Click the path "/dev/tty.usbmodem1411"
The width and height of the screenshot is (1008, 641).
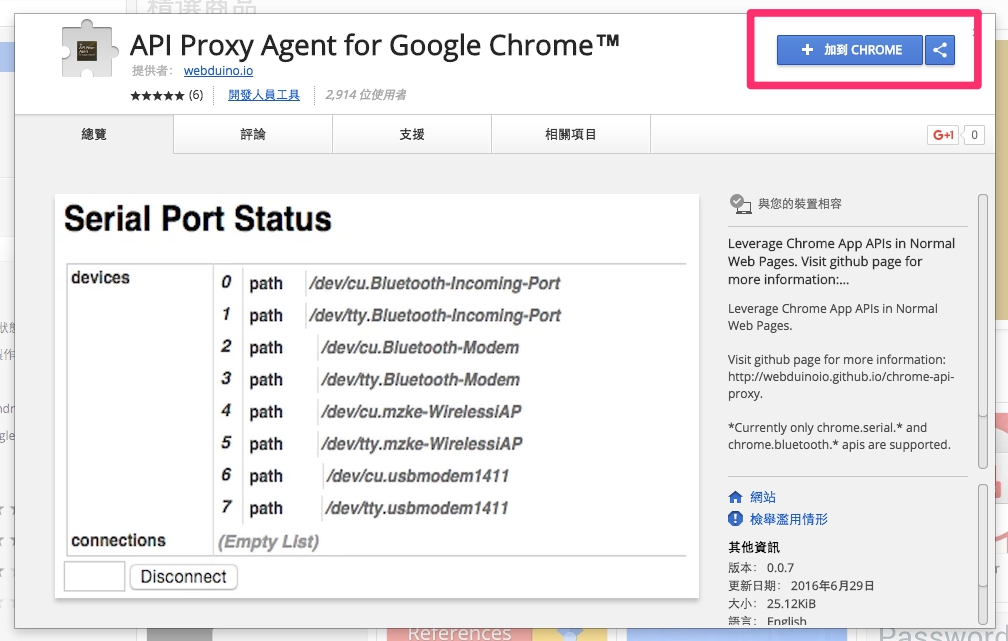(417, 508)
